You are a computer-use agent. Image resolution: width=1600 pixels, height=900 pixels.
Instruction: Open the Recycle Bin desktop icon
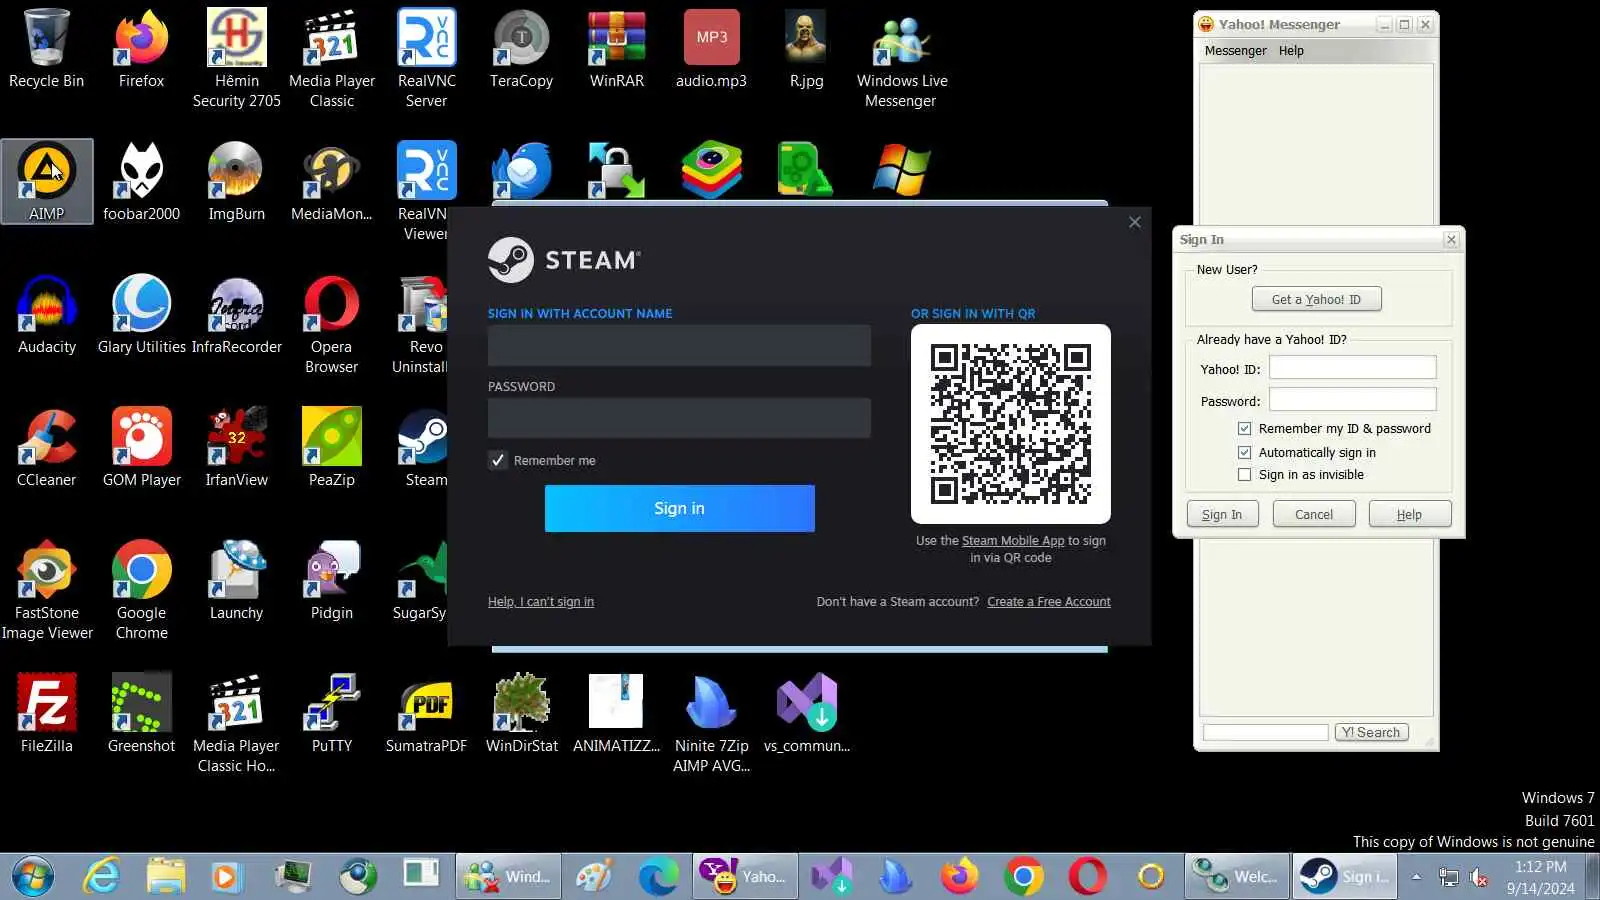coord(46,49)
